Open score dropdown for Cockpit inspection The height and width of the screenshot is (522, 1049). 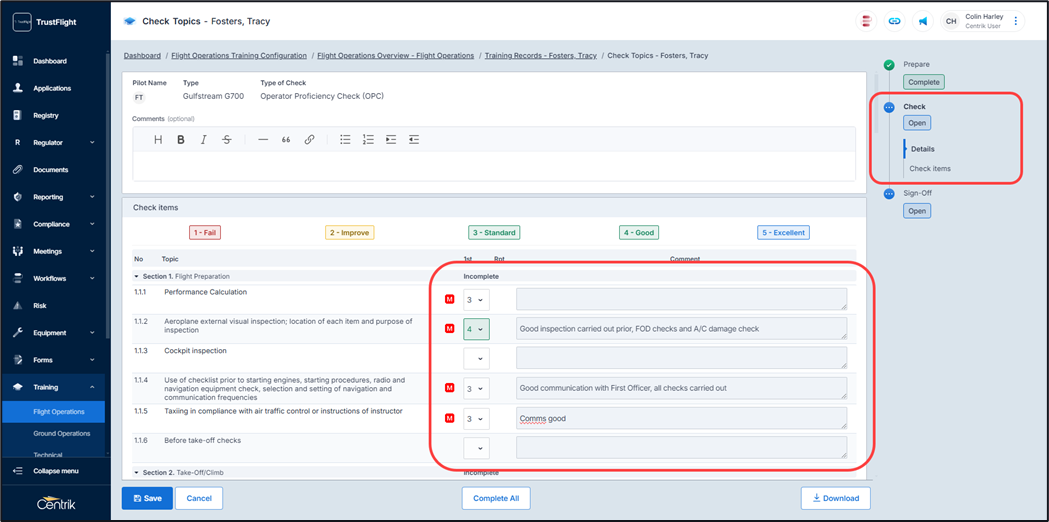[476, 359]
